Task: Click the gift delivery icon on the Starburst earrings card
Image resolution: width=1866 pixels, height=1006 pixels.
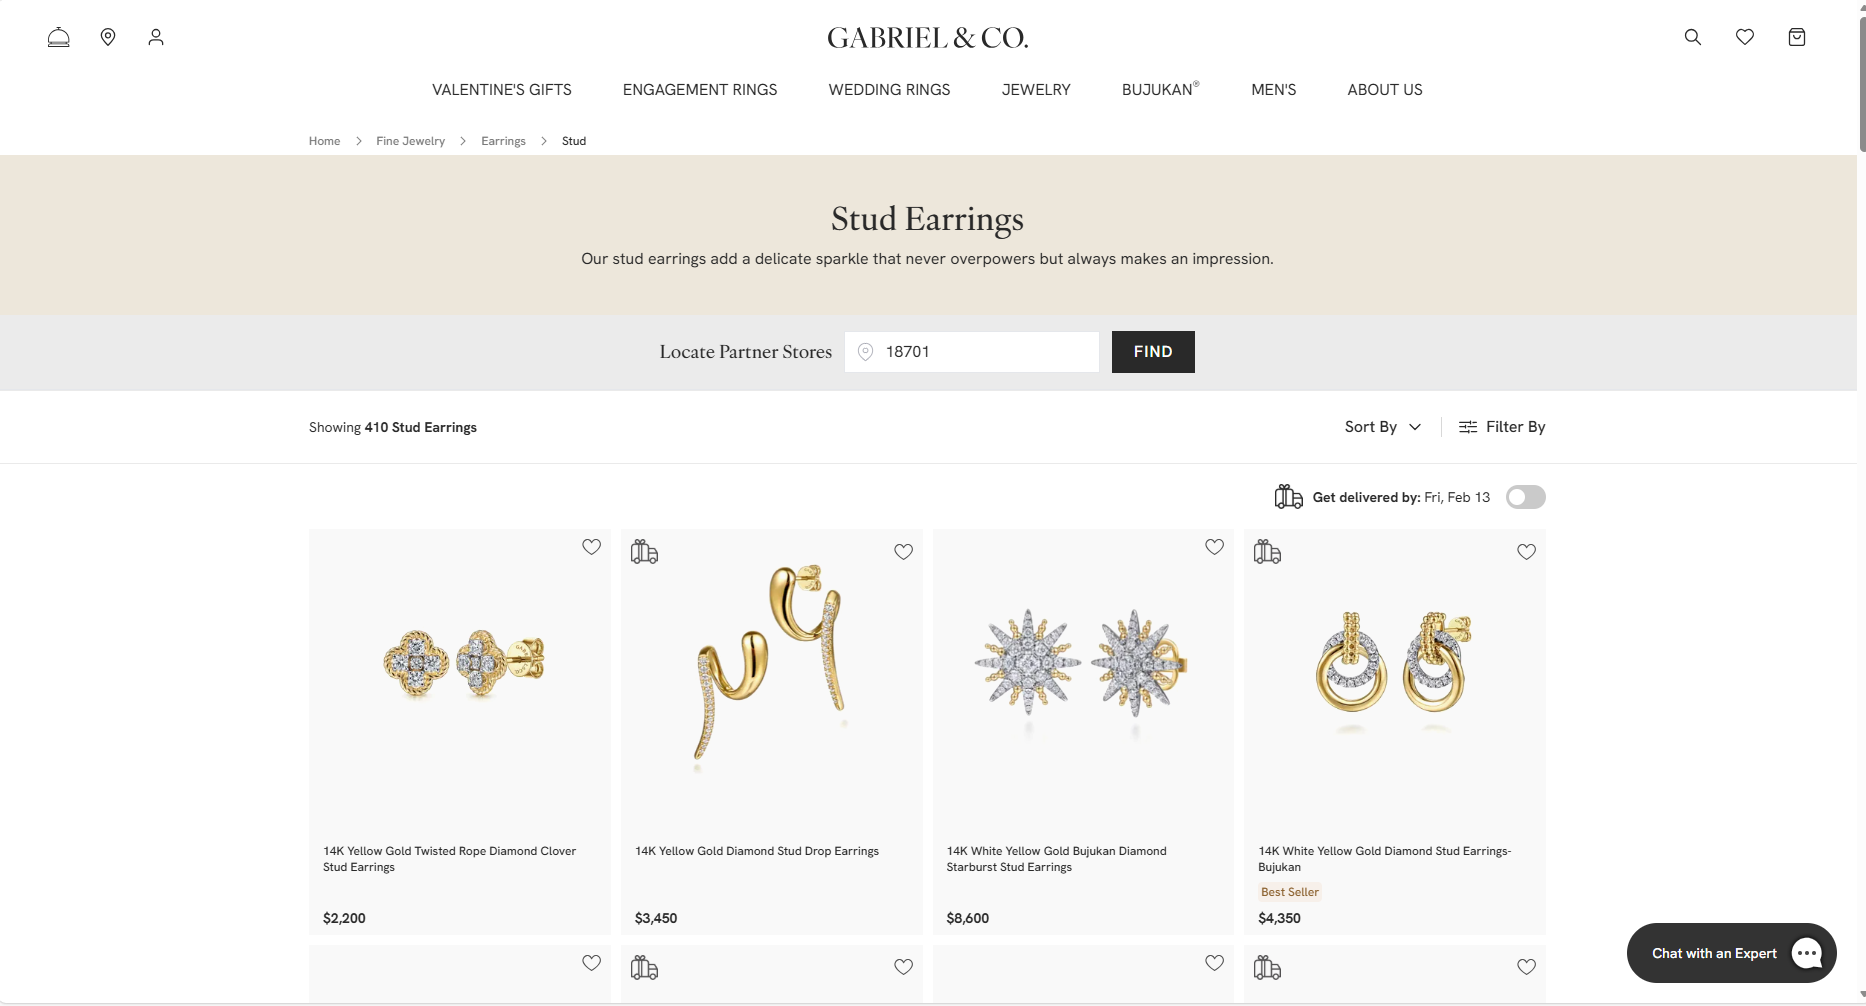Action: (x=1268, y=551)
